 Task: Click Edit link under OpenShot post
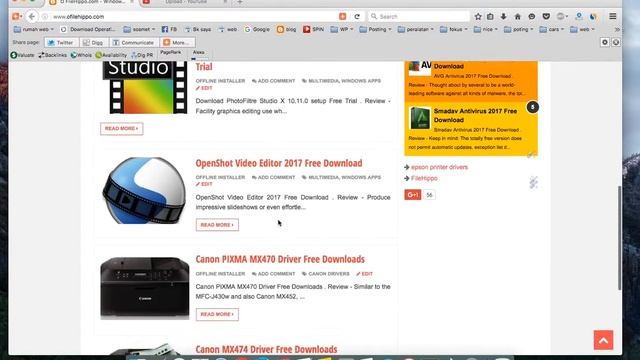(204, 184)
